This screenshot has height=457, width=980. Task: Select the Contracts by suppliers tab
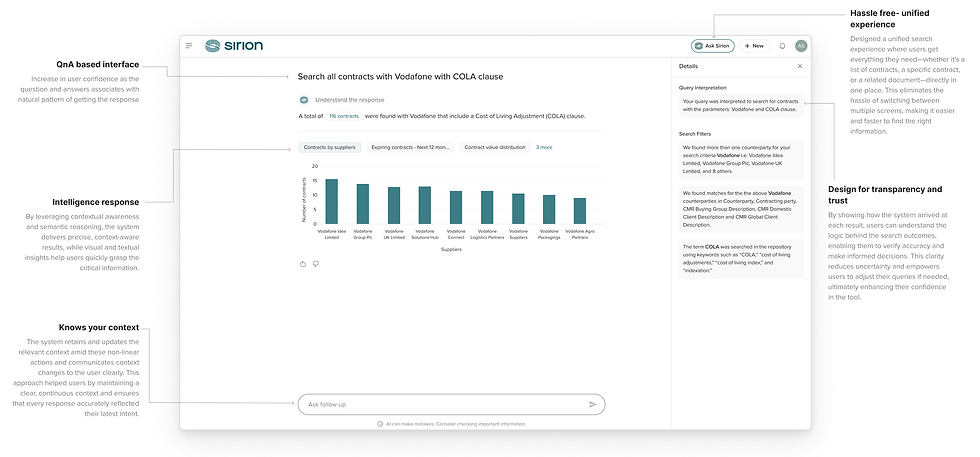pos(329,148)
